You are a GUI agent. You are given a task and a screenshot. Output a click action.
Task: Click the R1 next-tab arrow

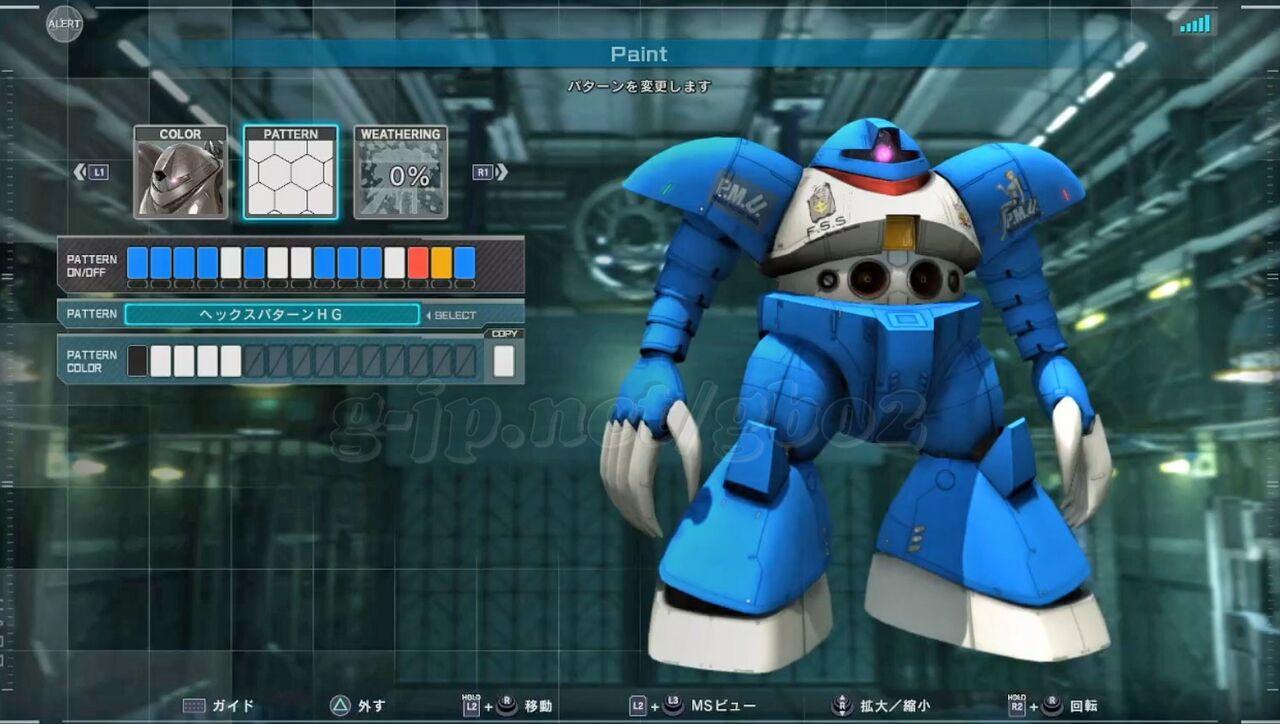tap(490, 172)
